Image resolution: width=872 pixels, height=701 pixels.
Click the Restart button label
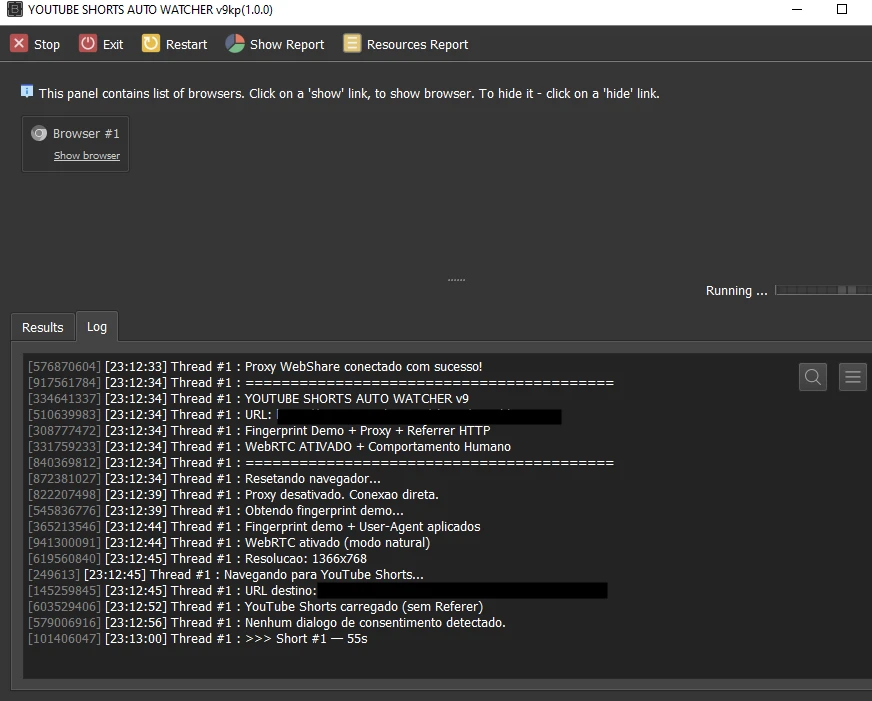pyautogui.click(x=186, y=44)
